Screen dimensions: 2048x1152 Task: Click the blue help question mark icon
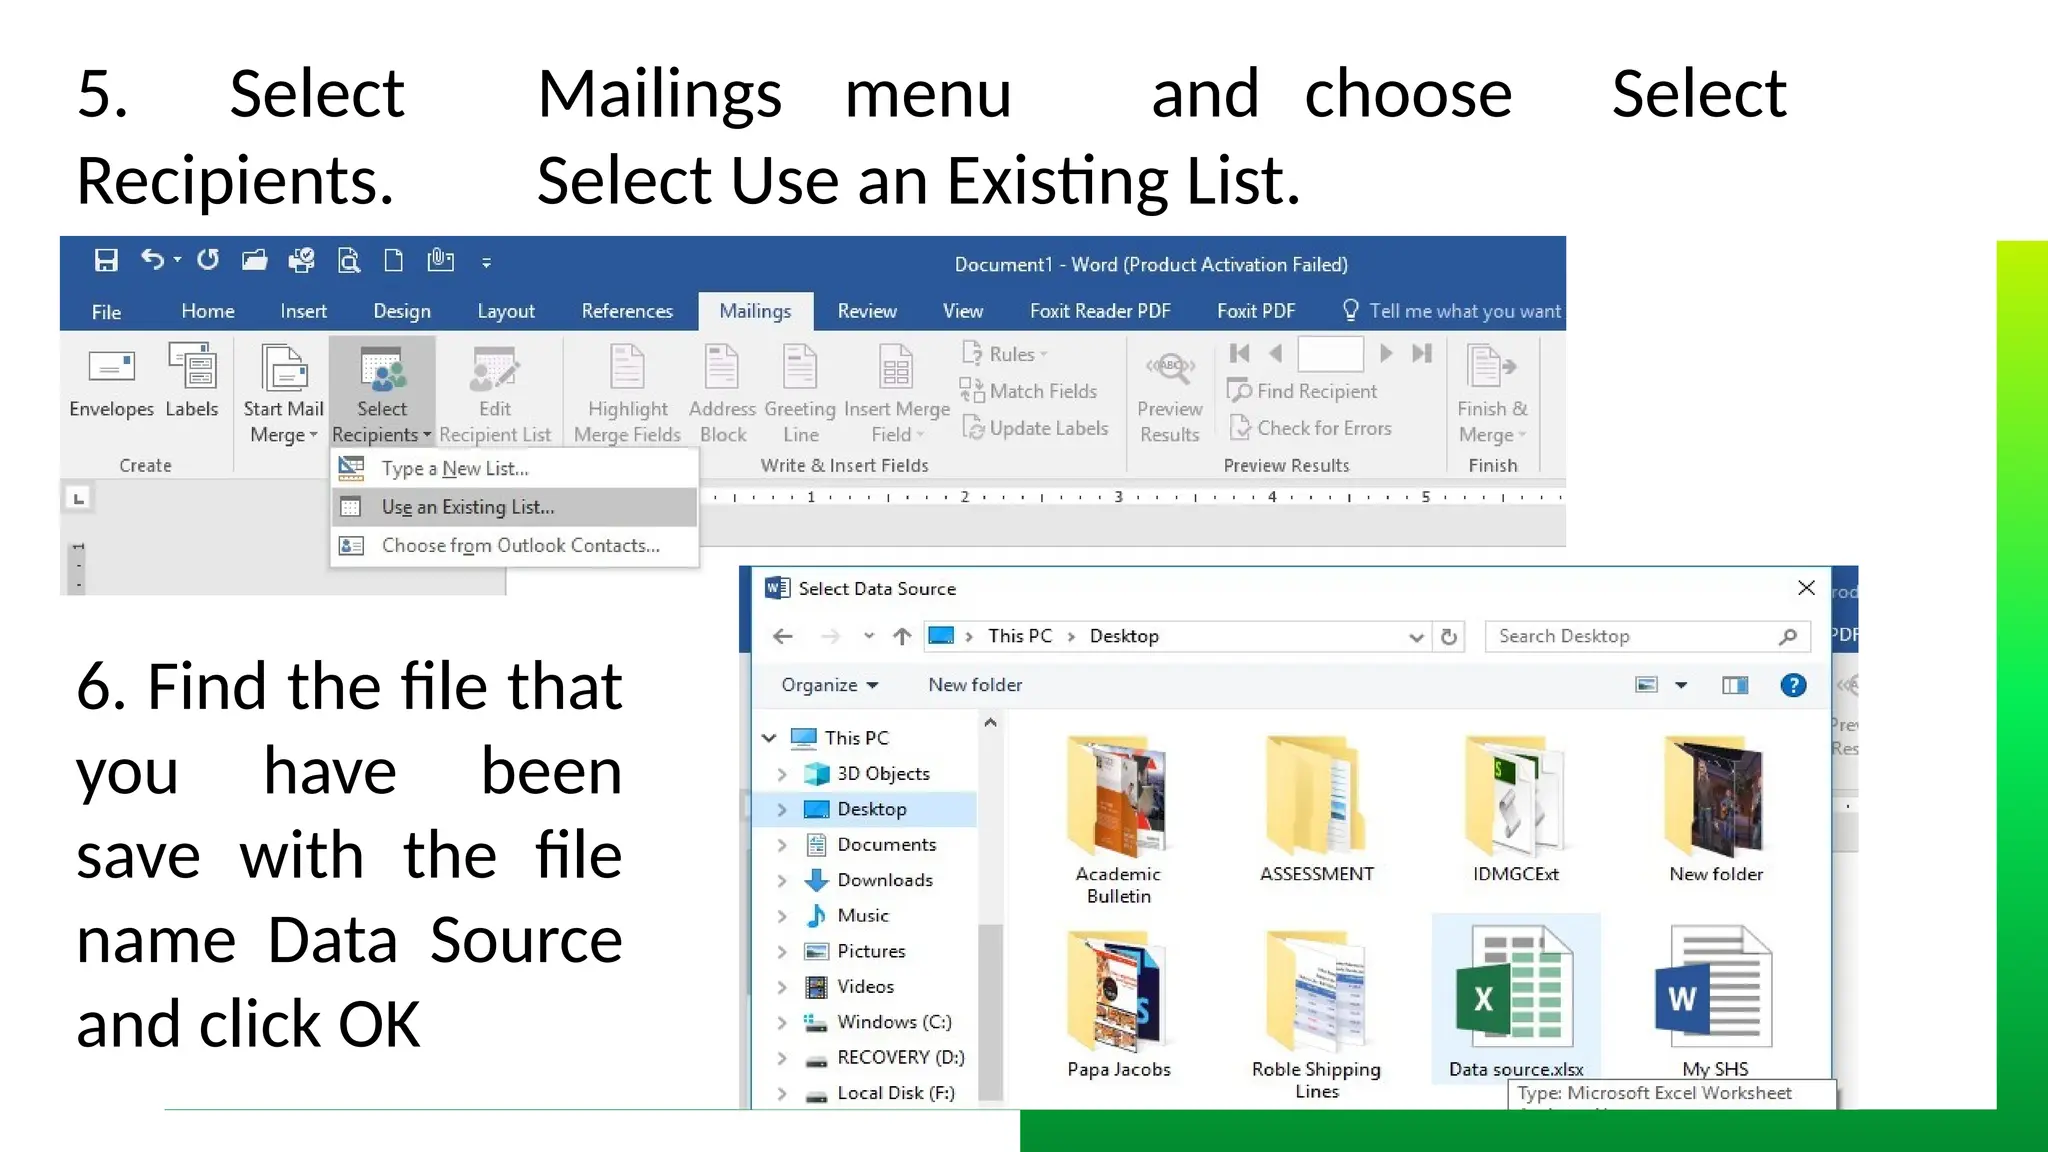(1793, 685)
